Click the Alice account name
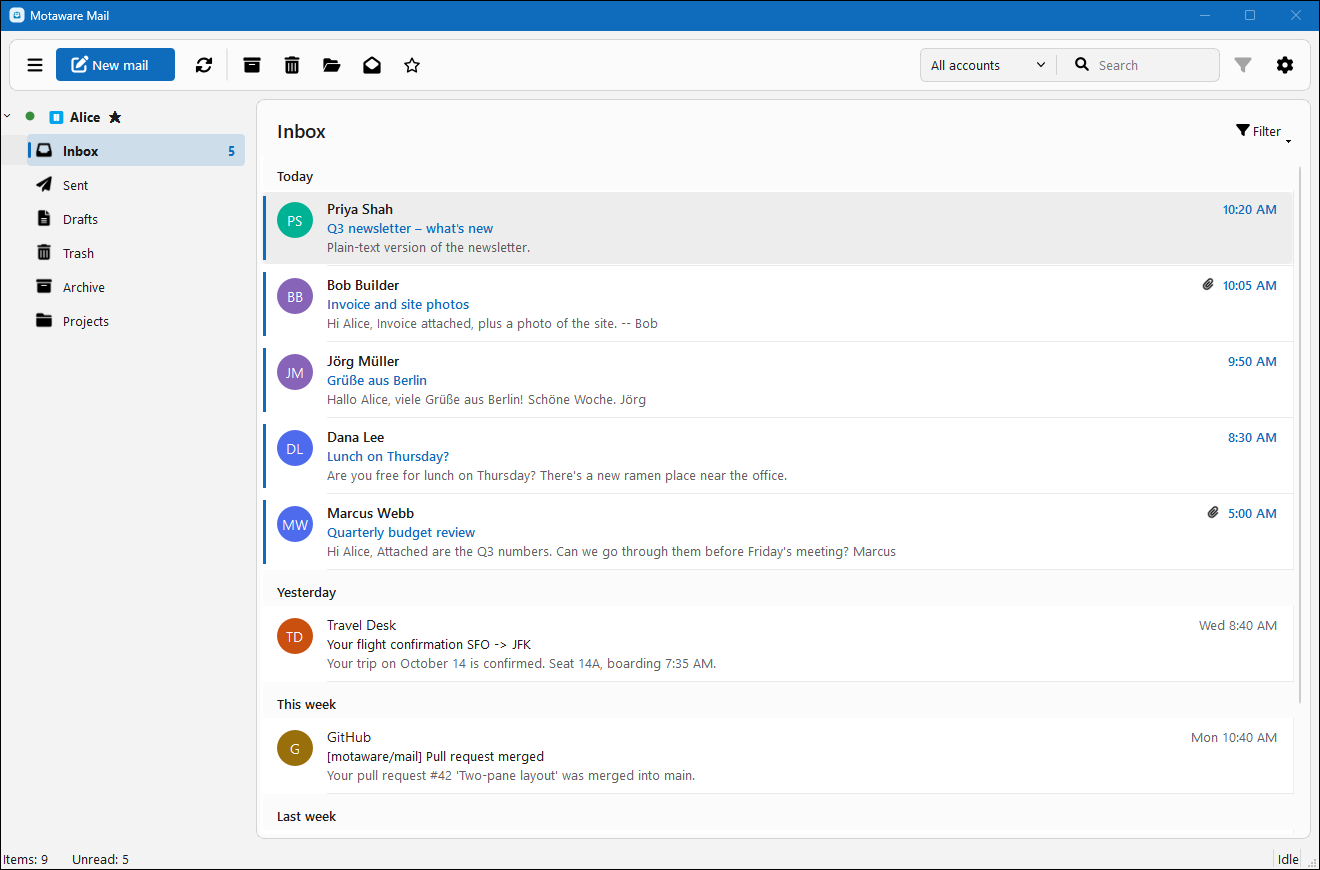 [x=85, y=117]
